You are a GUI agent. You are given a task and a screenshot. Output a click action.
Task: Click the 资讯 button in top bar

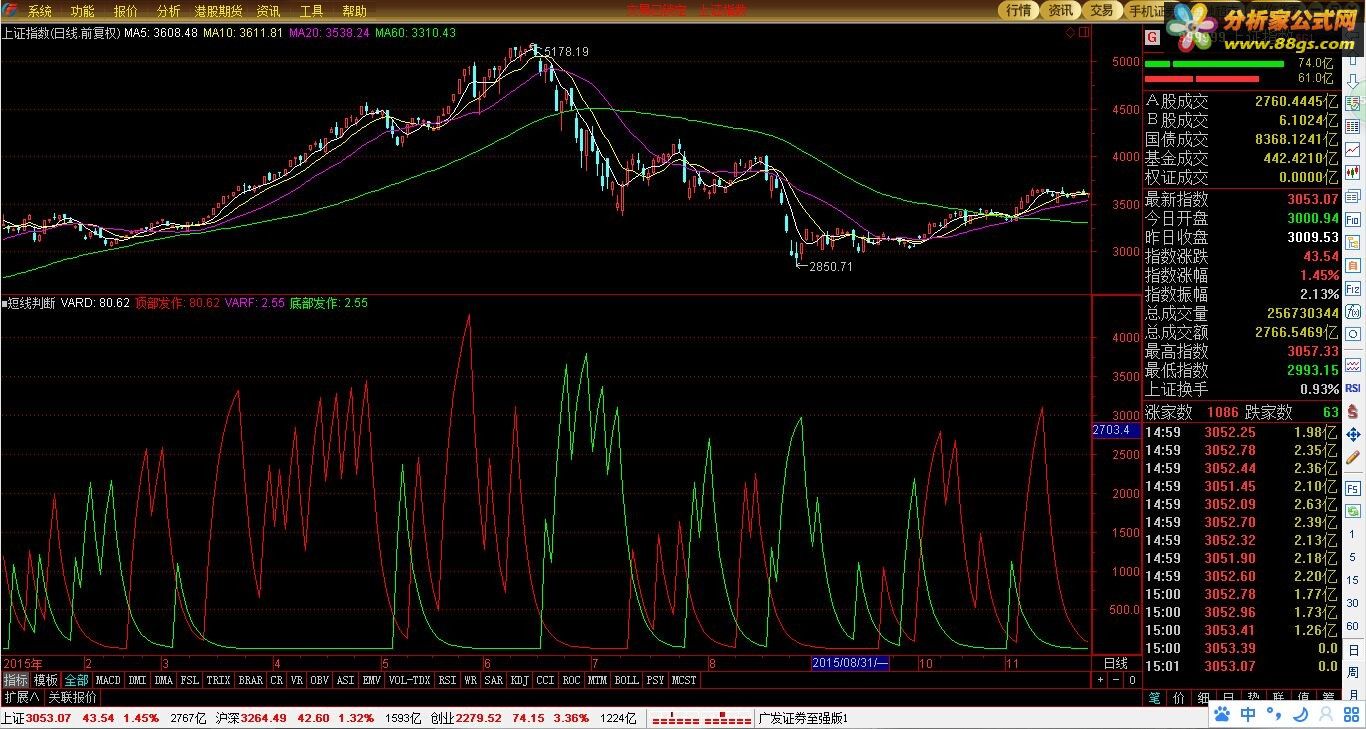1060,10
